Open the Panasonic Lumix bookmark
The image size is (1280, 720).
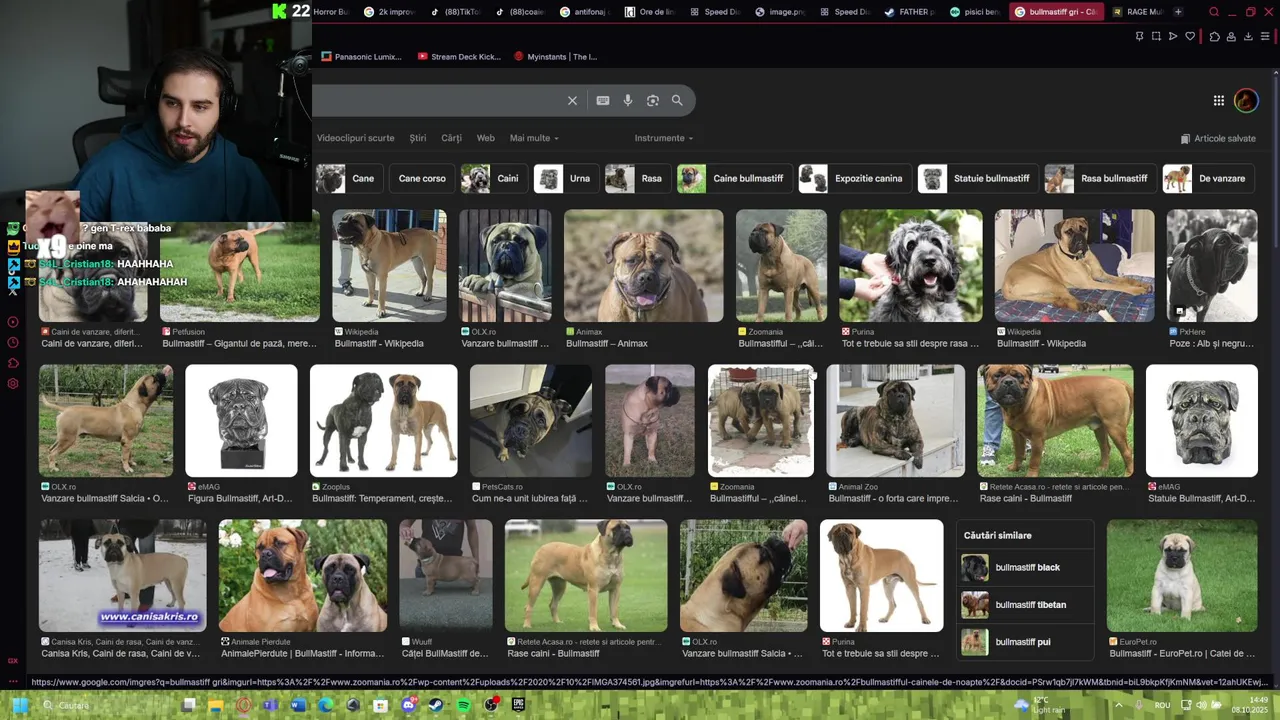361,57
